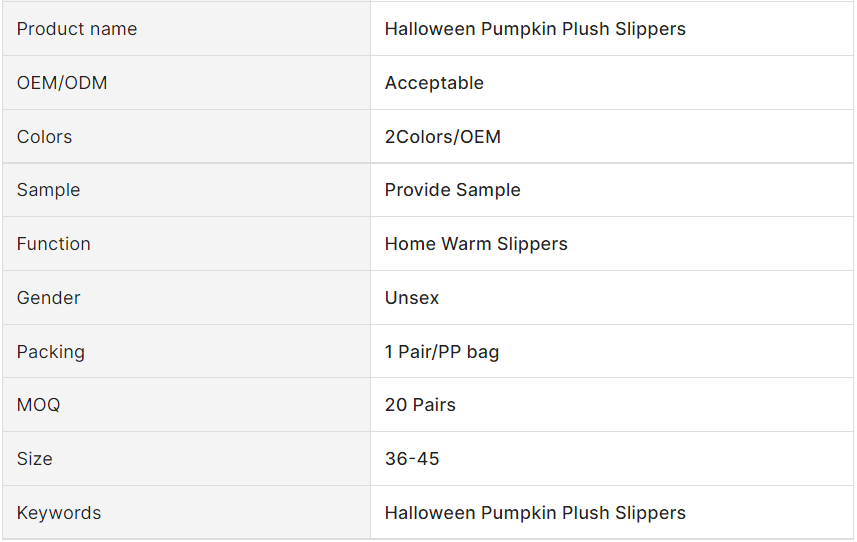Viewport: 857px width, 542px height.
Task: Click the Packing row label
Action: click(x=51, y=352)
